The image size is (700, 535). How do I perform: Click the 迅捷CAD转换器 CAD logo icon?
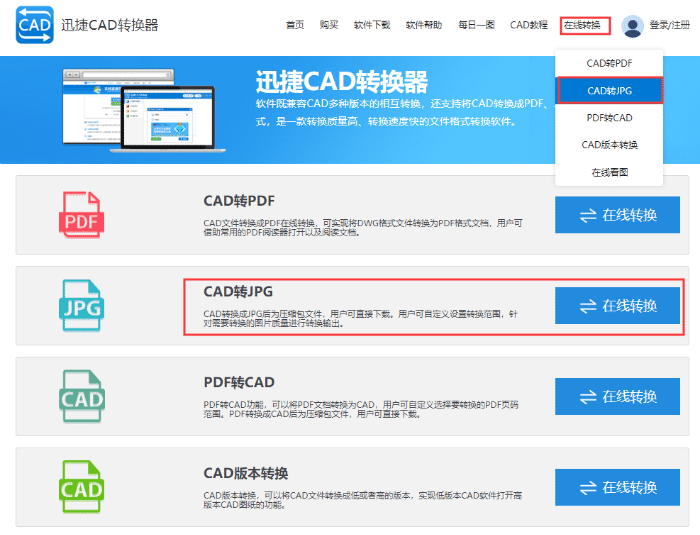[x=35, y=25]
